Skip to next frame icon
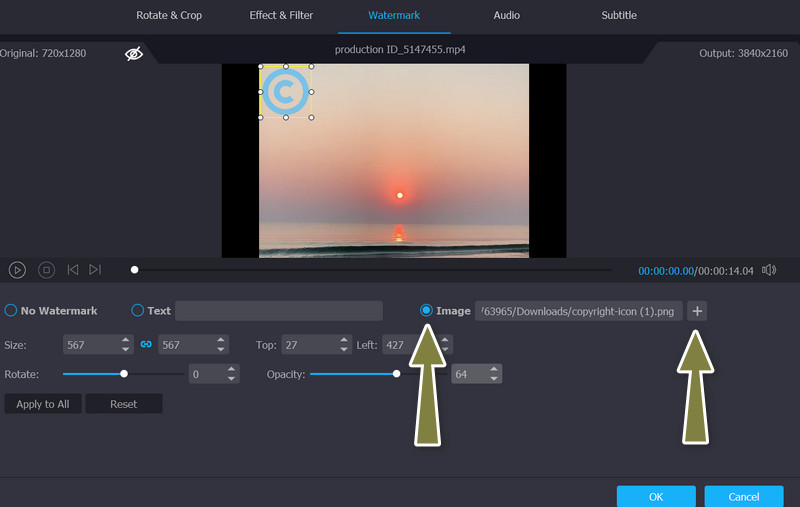 pos(95,270)
